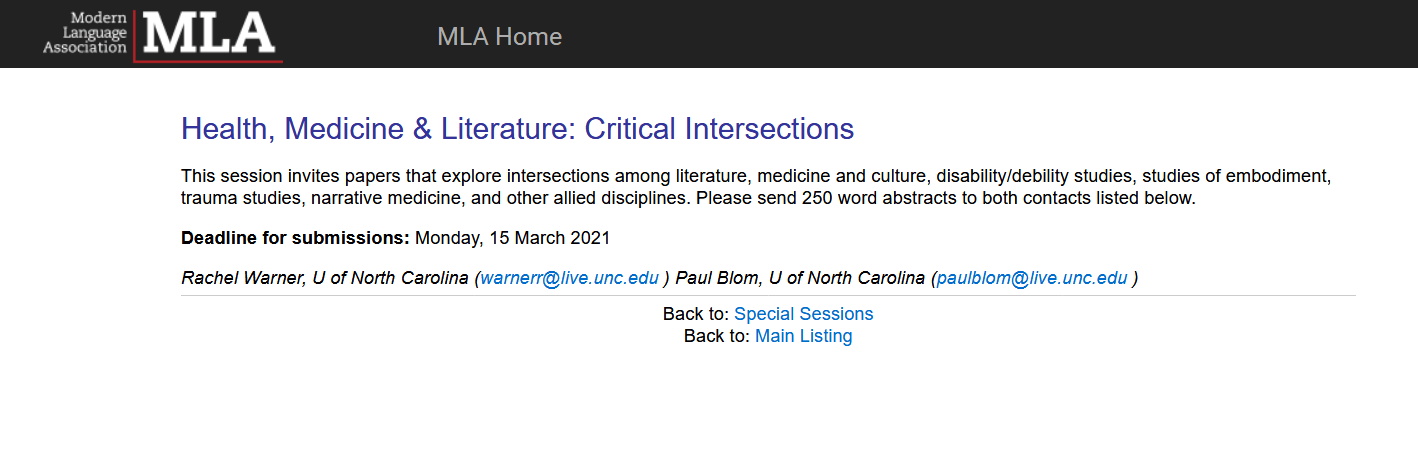Go back to Special Sessions

(x=803, y=314)
